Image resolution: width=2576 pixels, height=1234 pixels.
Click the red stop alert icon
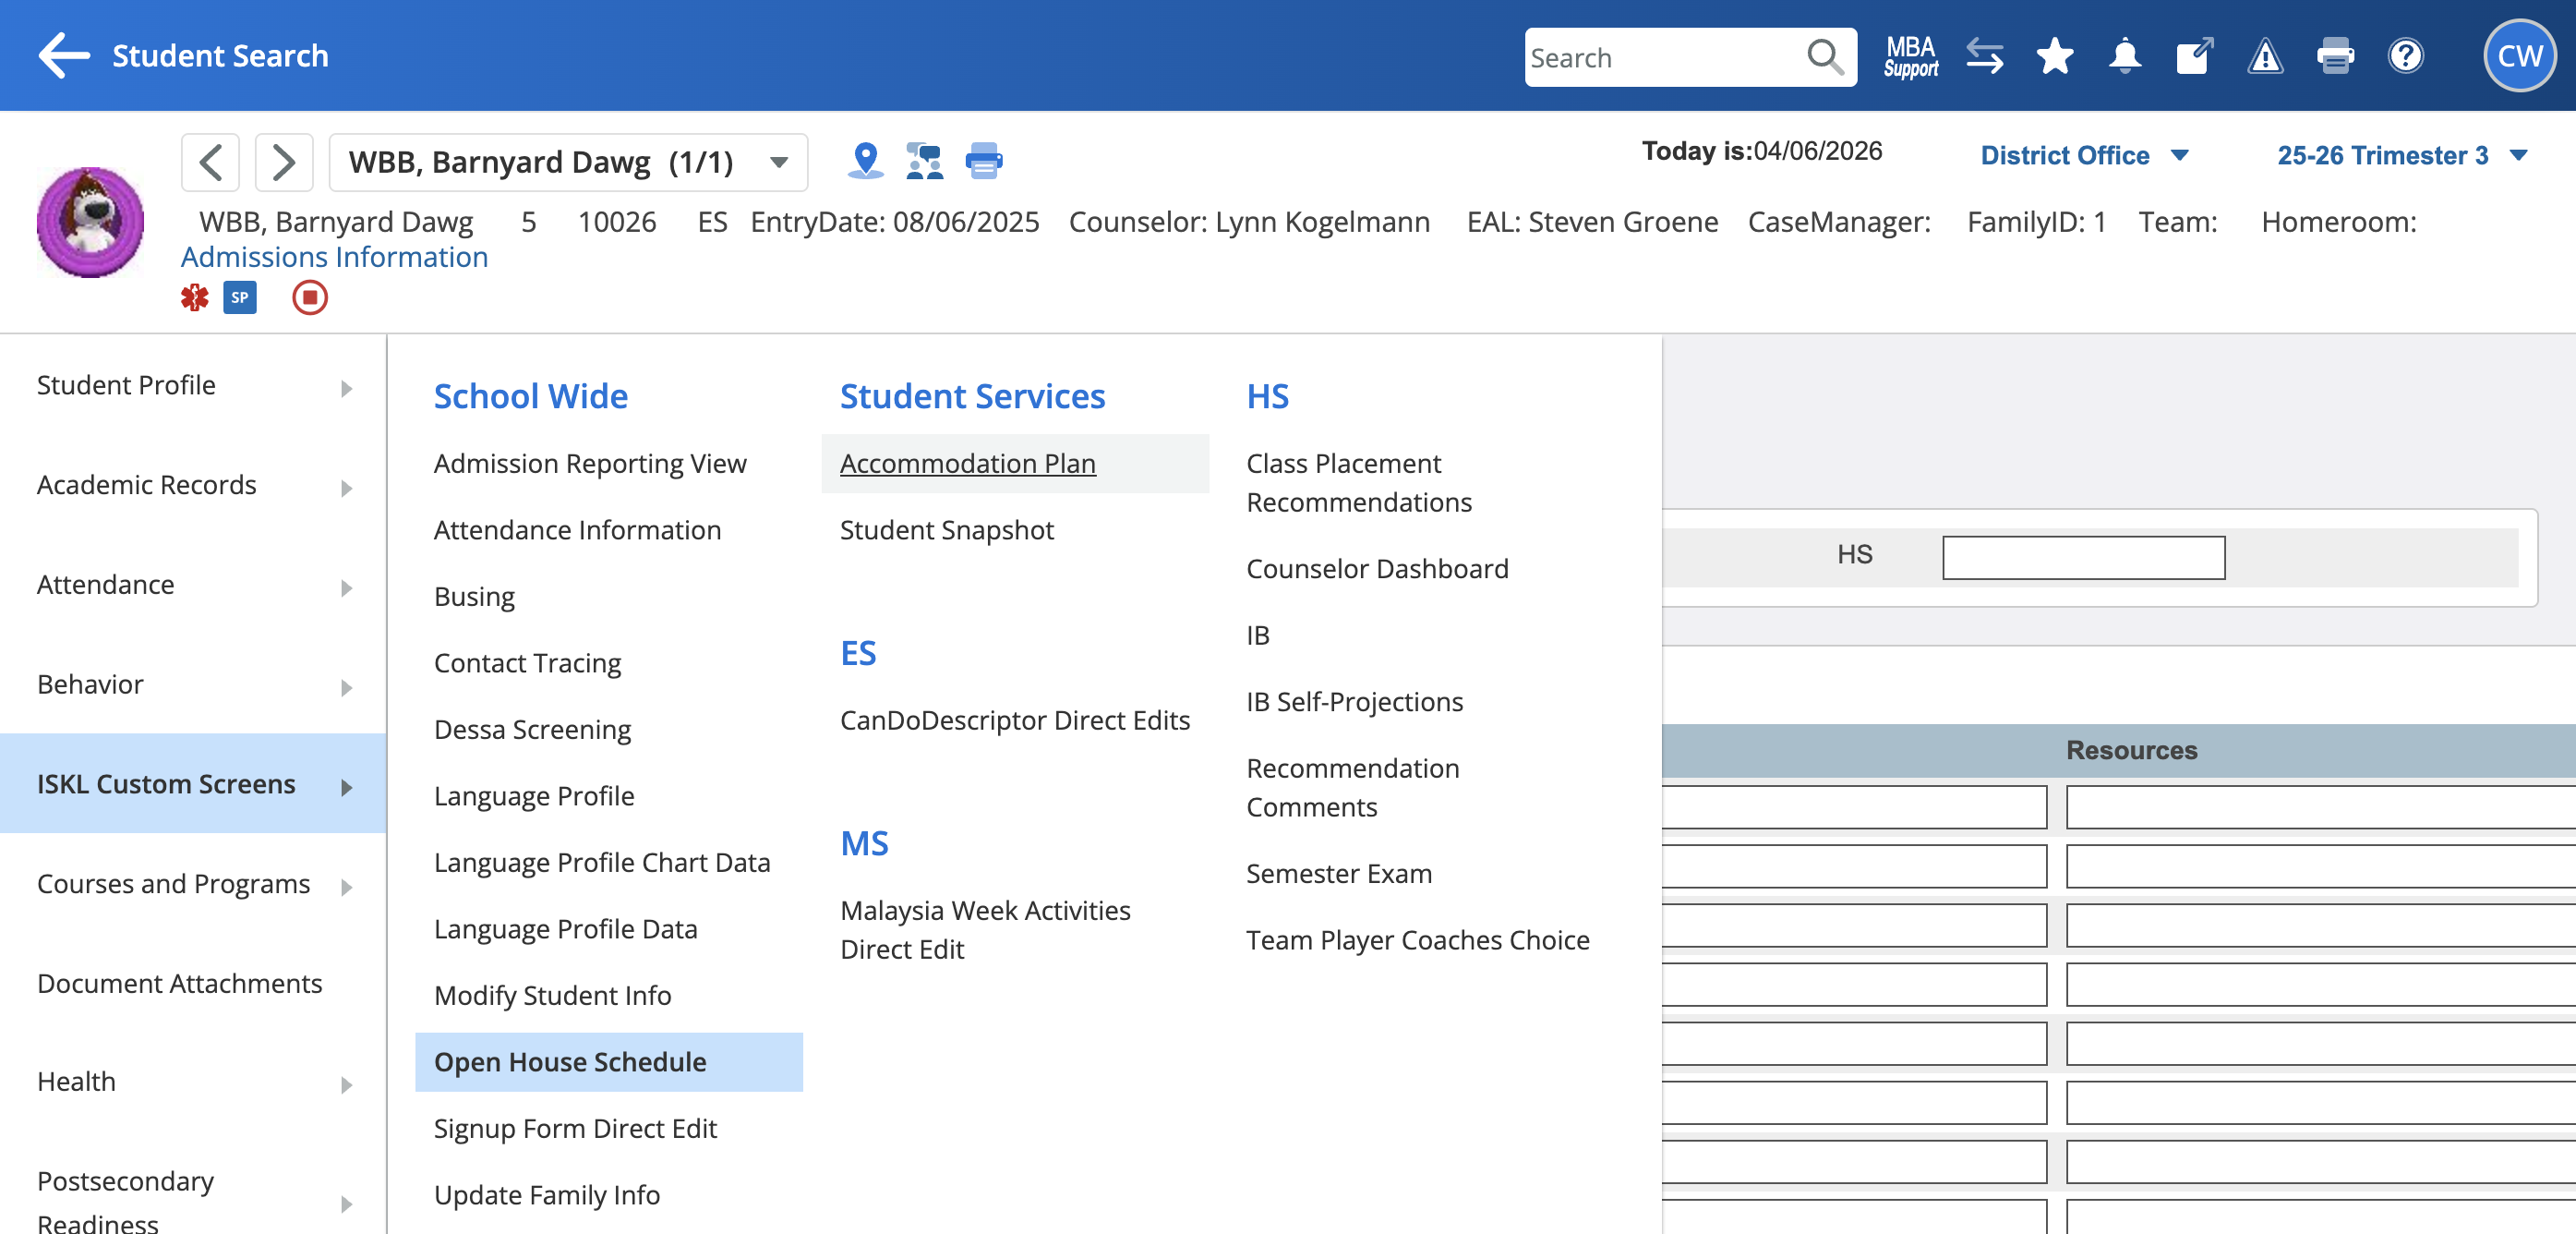pyautogui.click(x=310, y=298)
